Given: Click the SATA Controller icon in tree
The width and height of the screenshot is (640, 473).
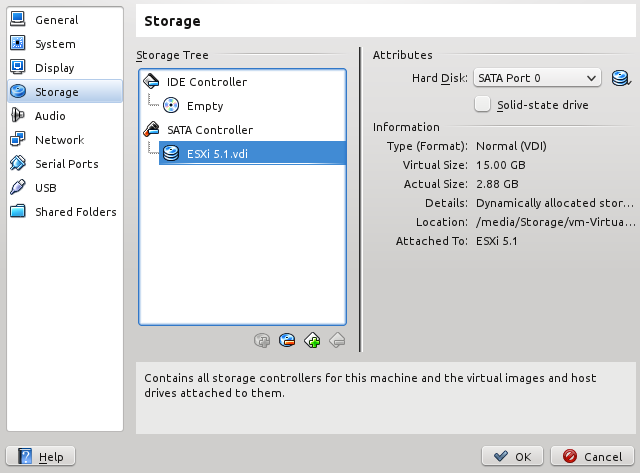Looking at the screenshot, I should pos(151,130).
